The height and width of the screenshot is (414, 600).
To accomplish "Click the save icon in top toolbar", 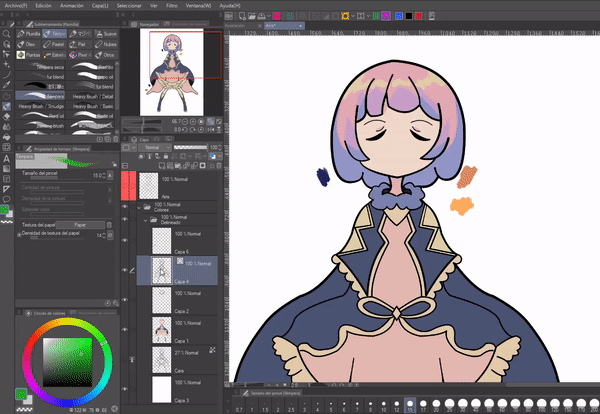I will (x=261, y=16).
